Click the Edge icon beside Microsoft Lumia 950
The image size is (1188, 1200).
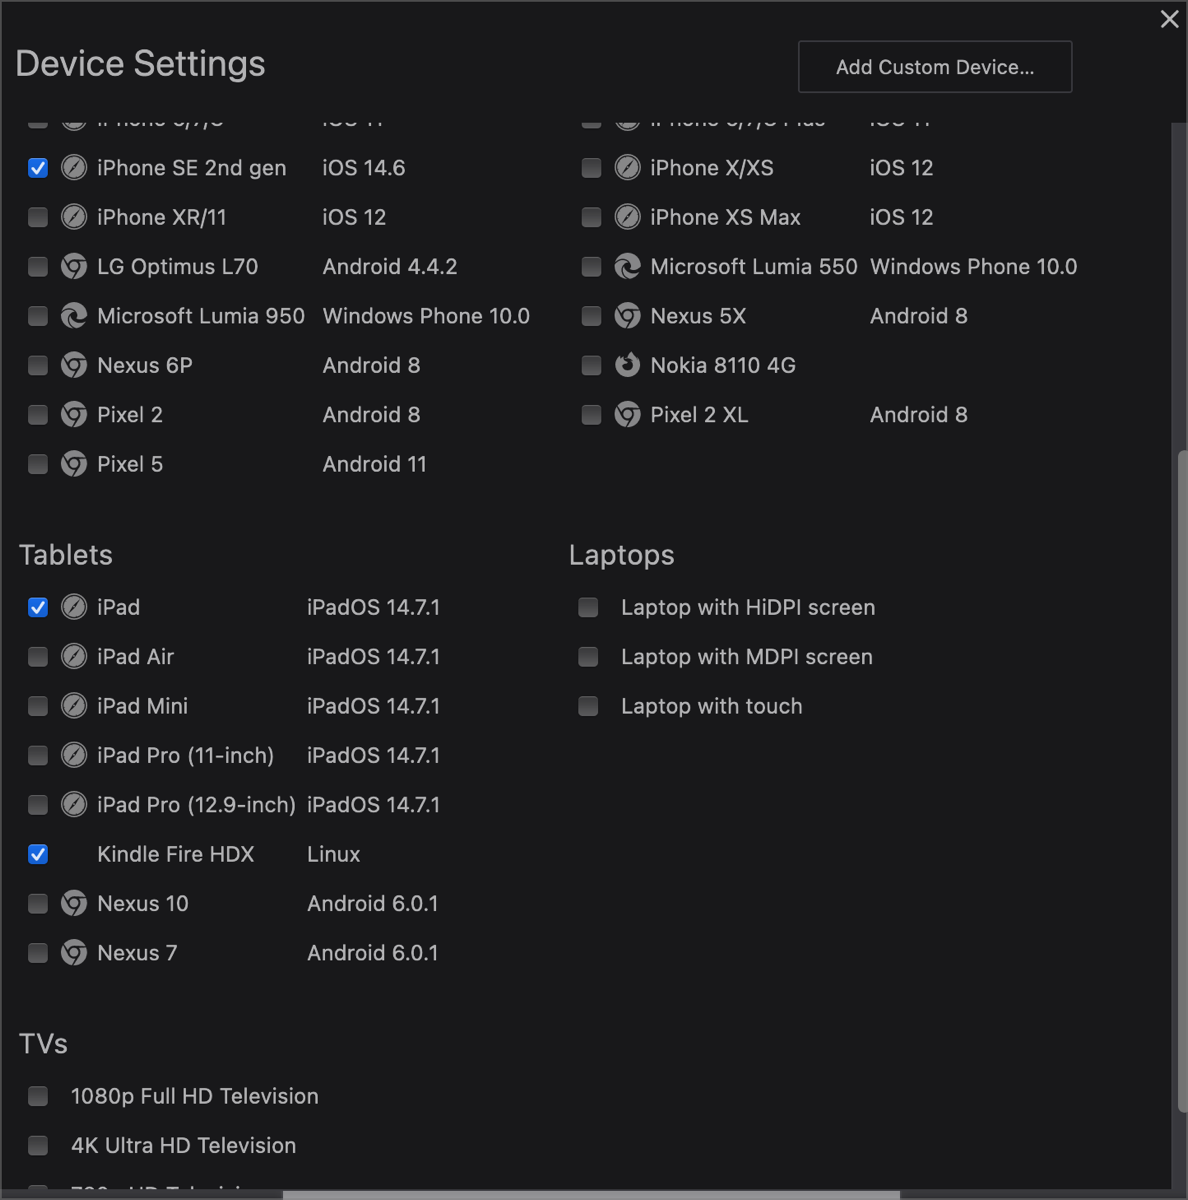coord(74,316)
